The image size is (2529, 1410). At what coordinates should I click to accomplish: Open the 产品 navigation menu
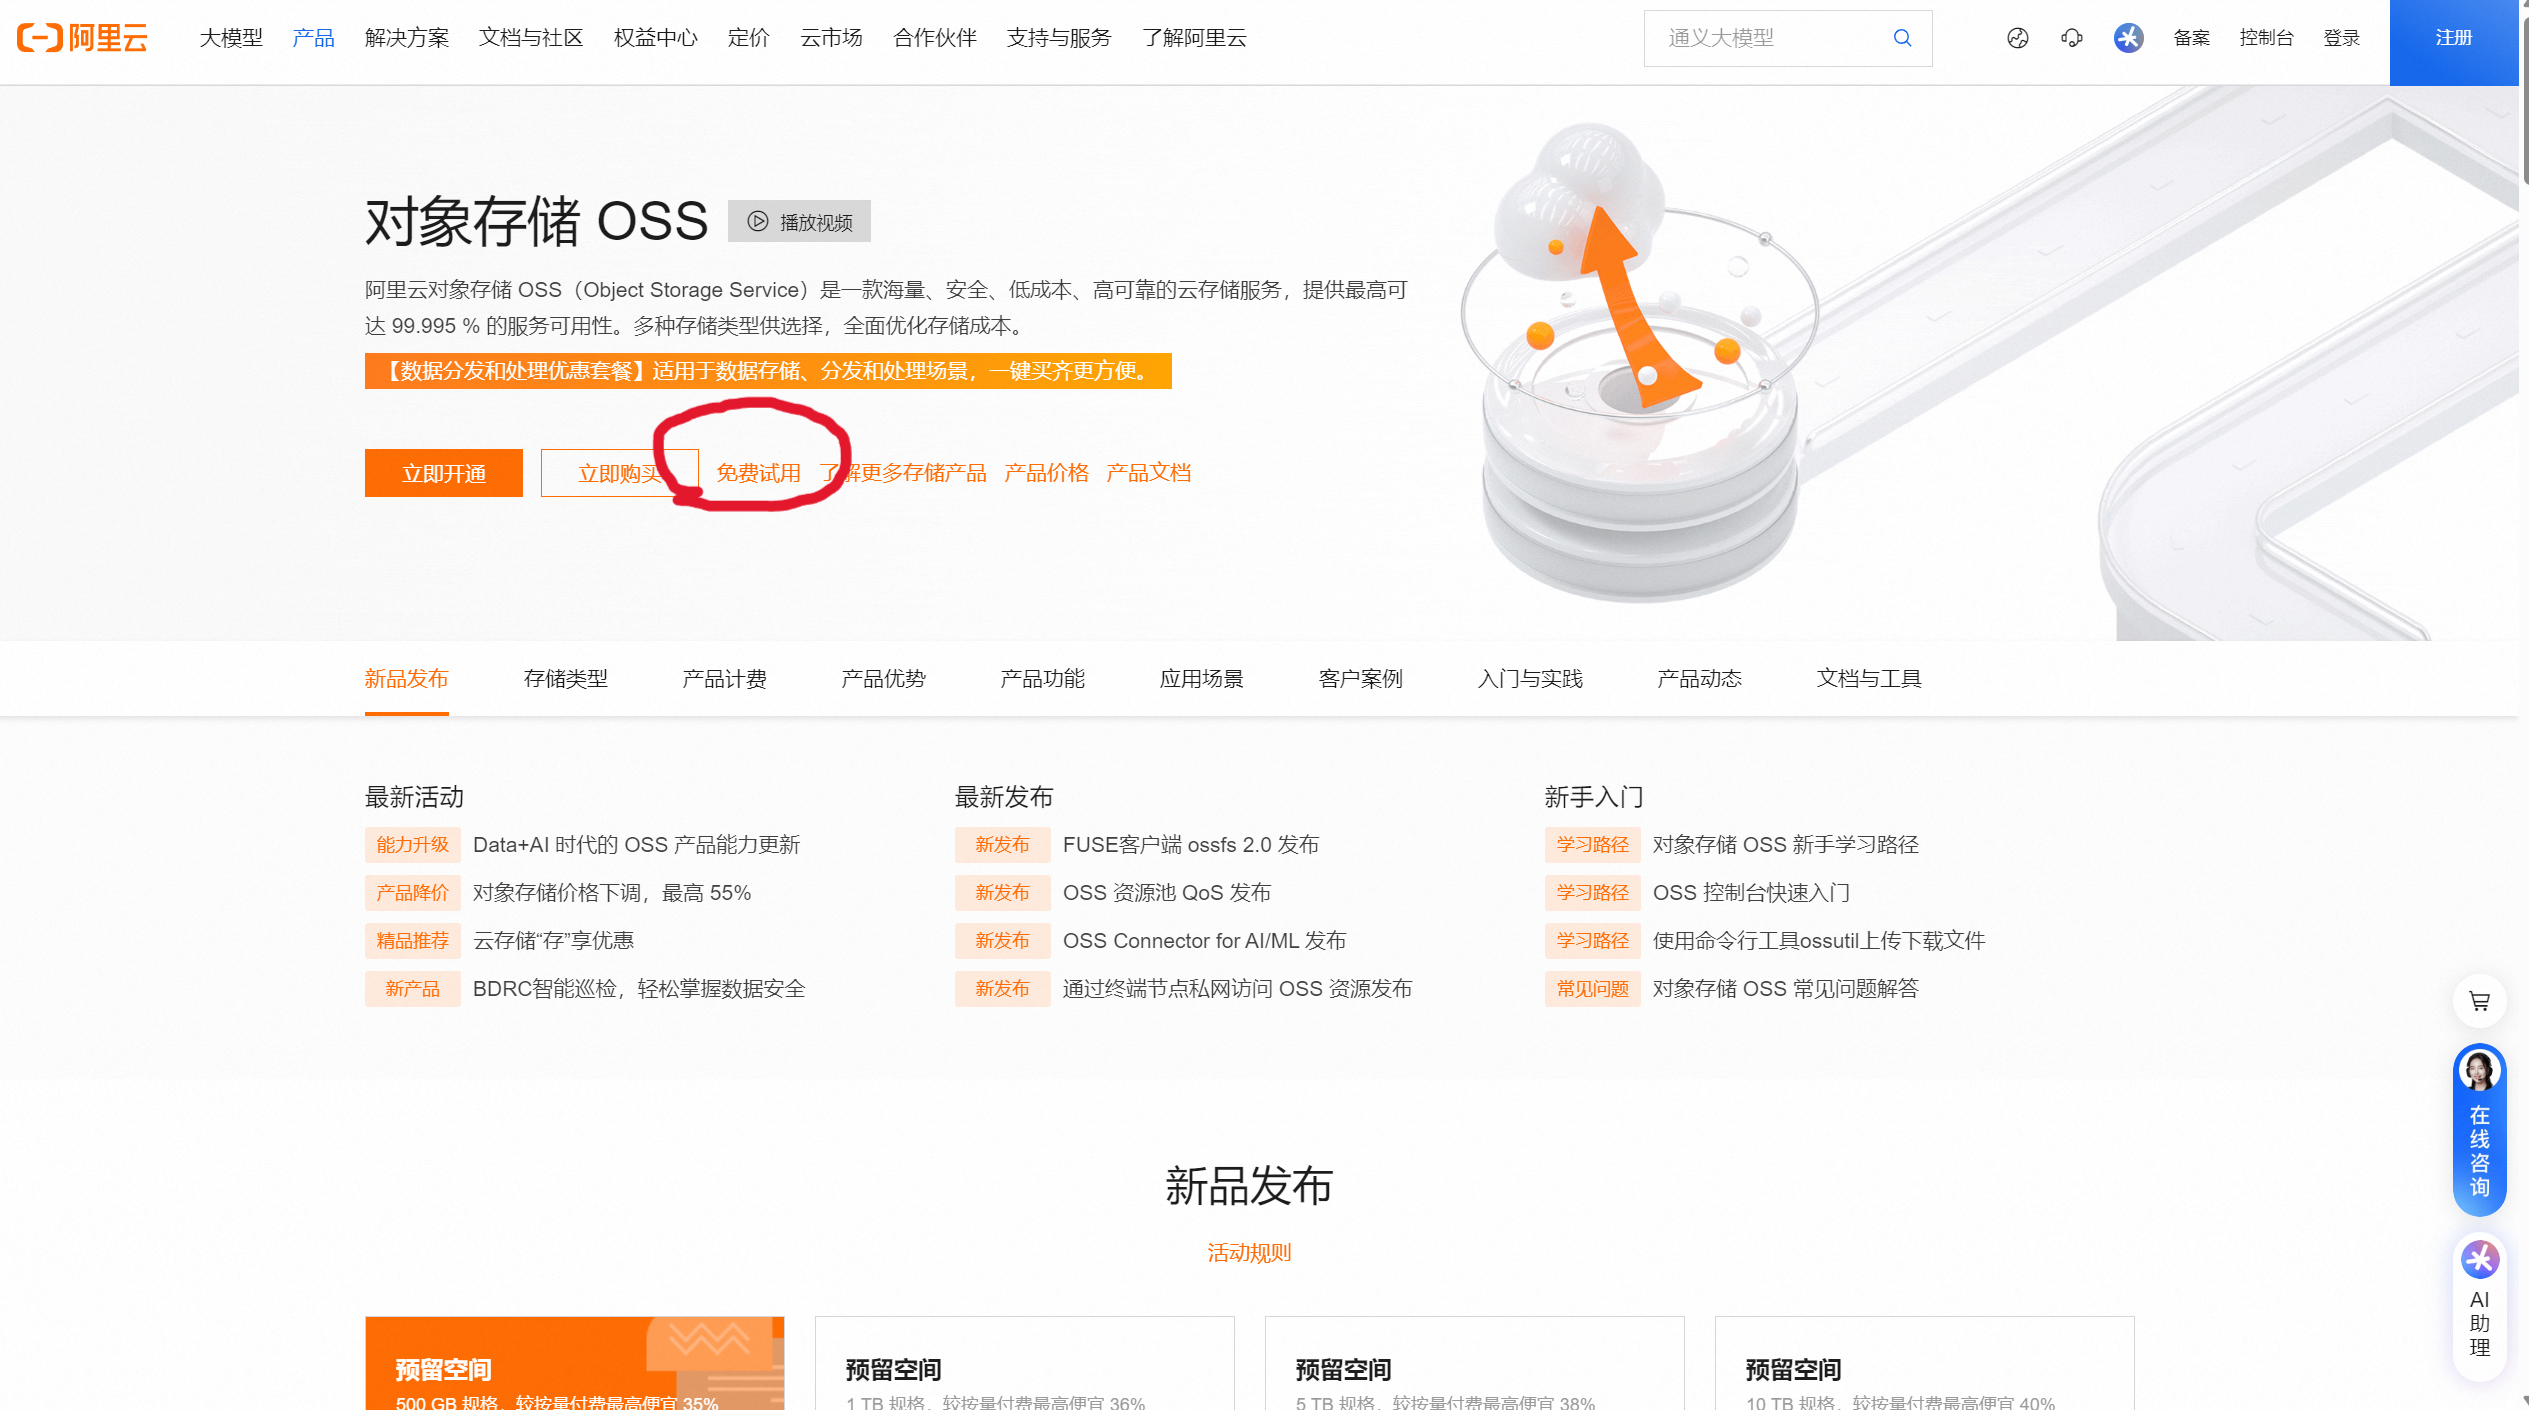click(x=312, y=38)
